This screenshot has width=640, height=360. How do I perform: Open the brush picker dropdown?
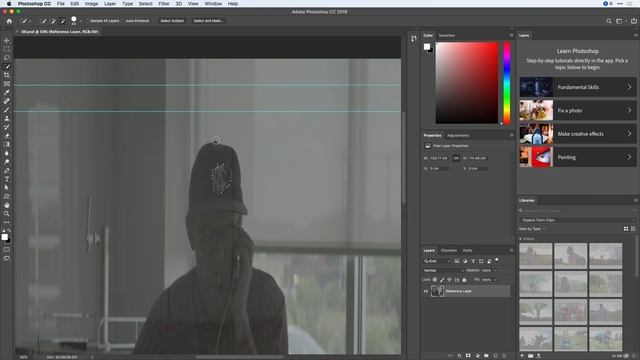[x=80, y=21]
